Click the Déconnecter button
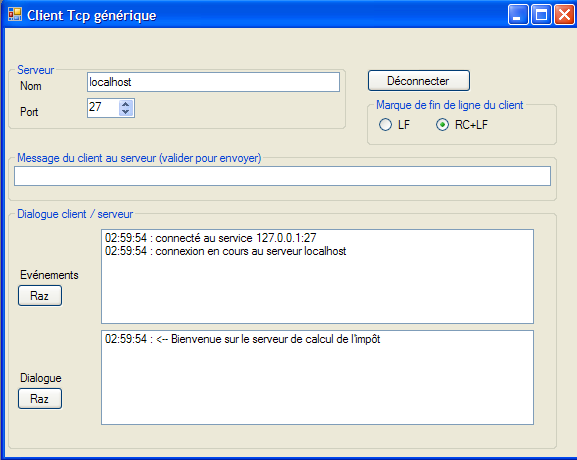The image size is (577, 460). 419,81
